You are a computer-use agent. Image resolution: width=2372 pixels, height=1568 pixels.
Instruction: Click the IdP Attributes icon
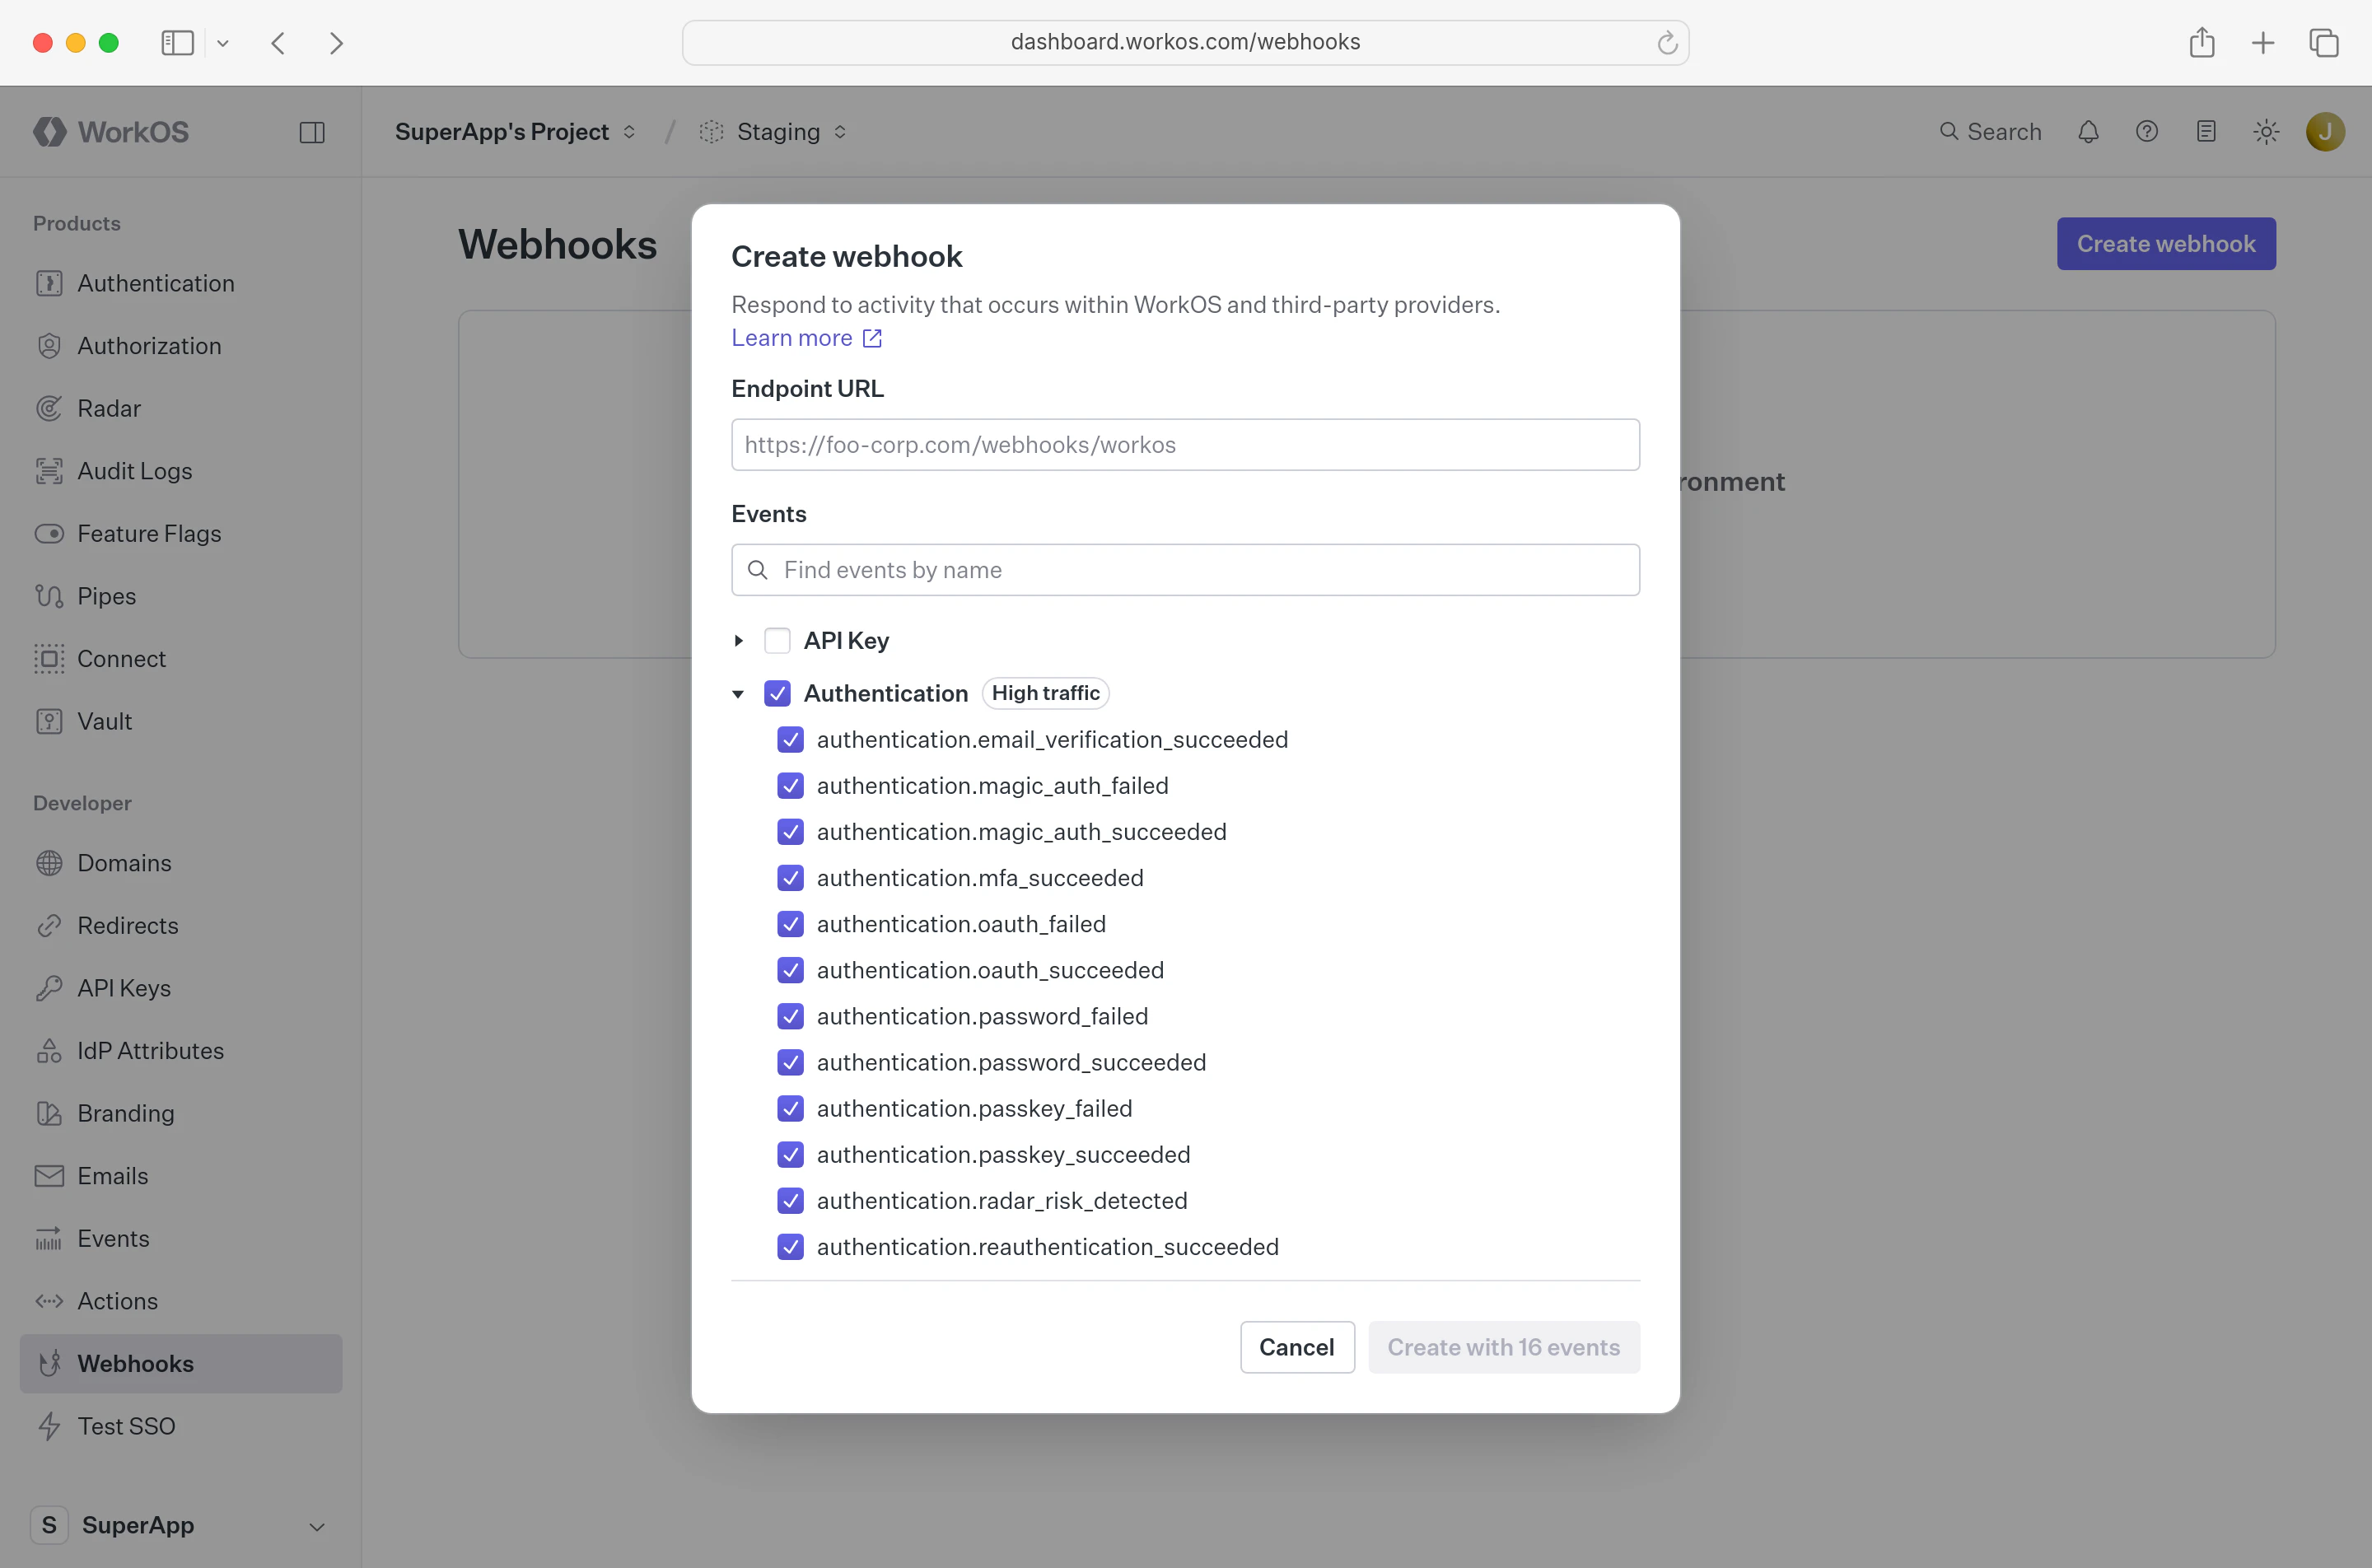point(49,1051)
